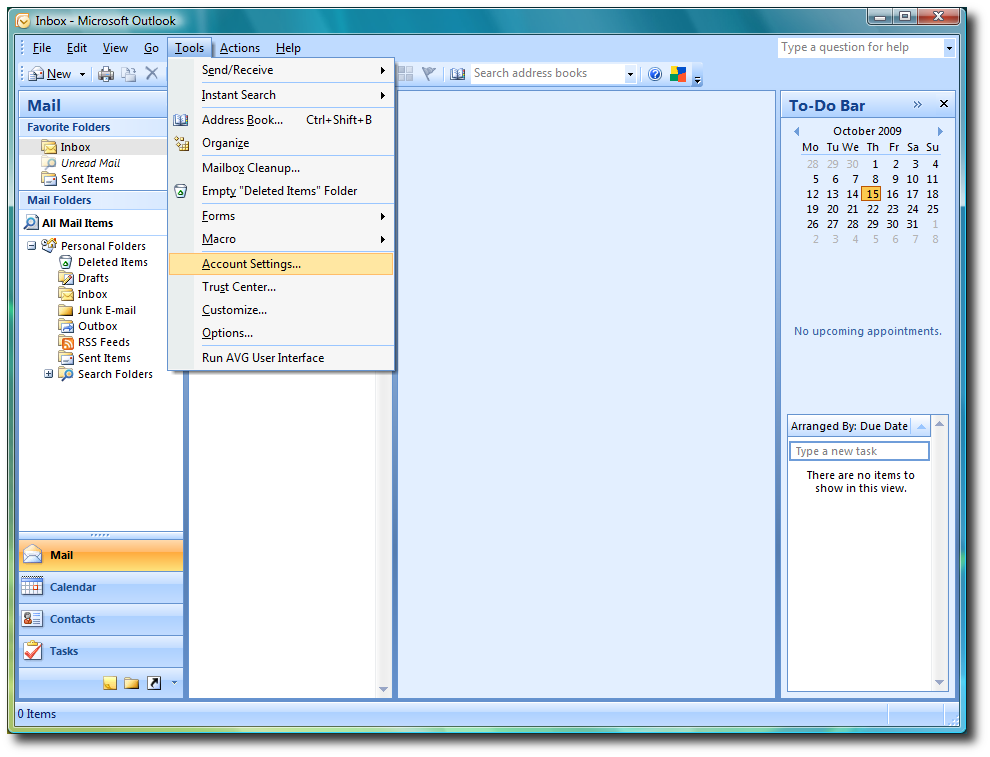Go to previous month in calendar
Screen dimensions: 990x757
pos(797,131)
